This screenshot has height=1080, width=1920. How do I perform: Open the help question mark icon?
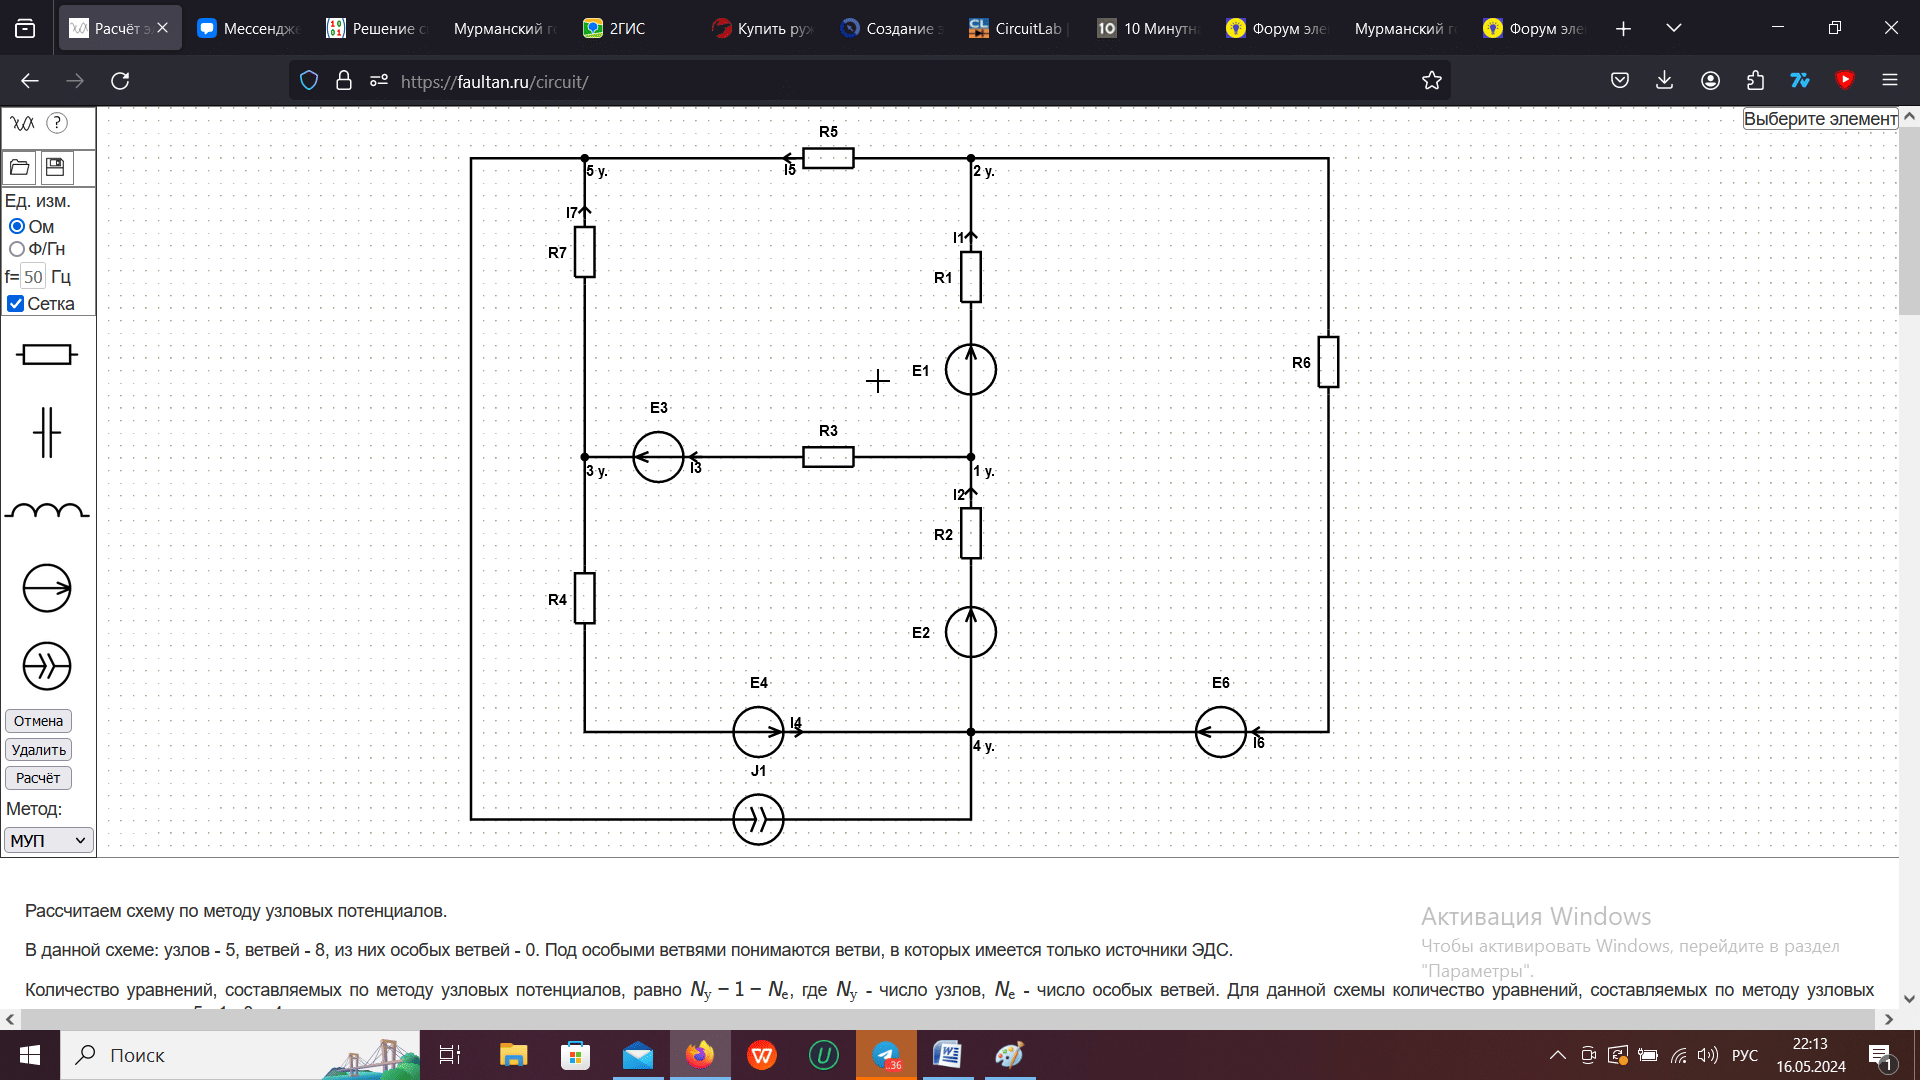pos(58,123)
